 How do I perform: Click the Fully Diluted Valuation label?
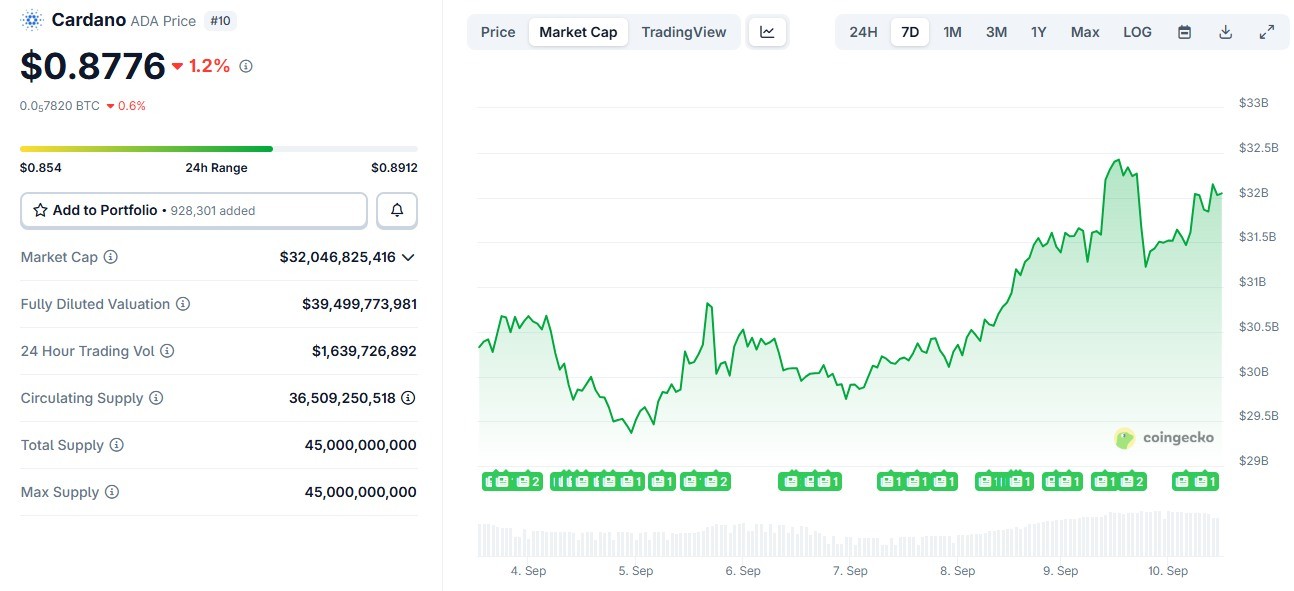tap(95, 304)
